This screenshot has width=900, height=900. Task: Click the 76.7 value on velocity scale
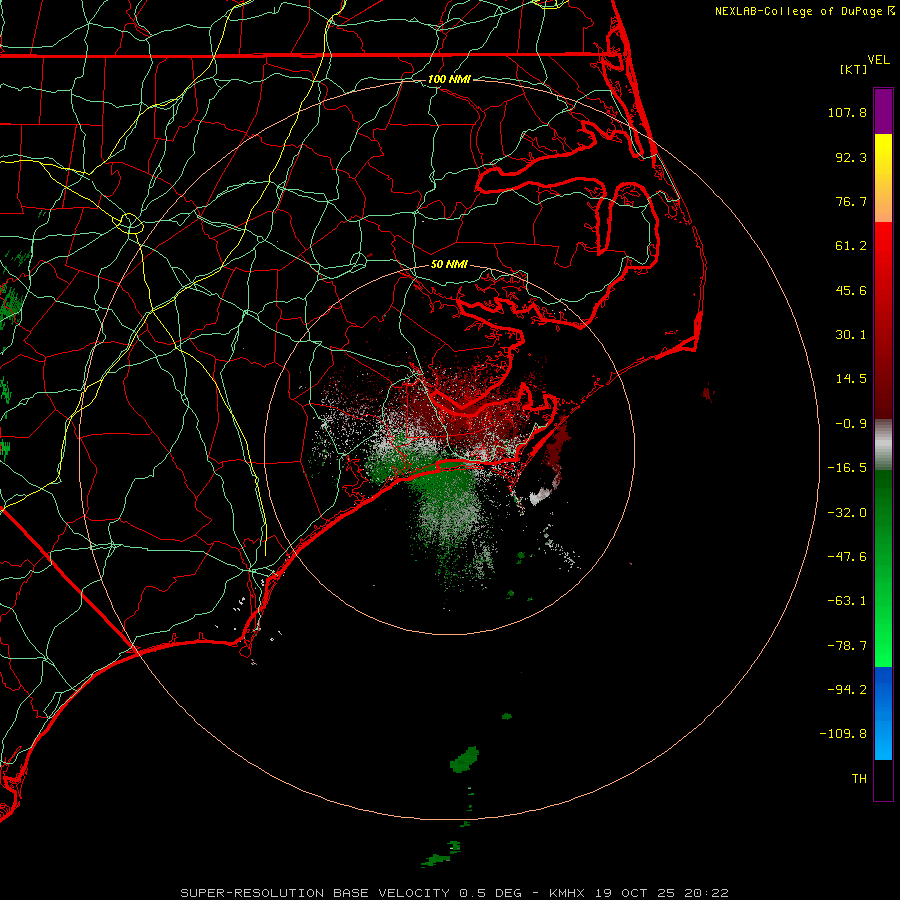point(851,201)
